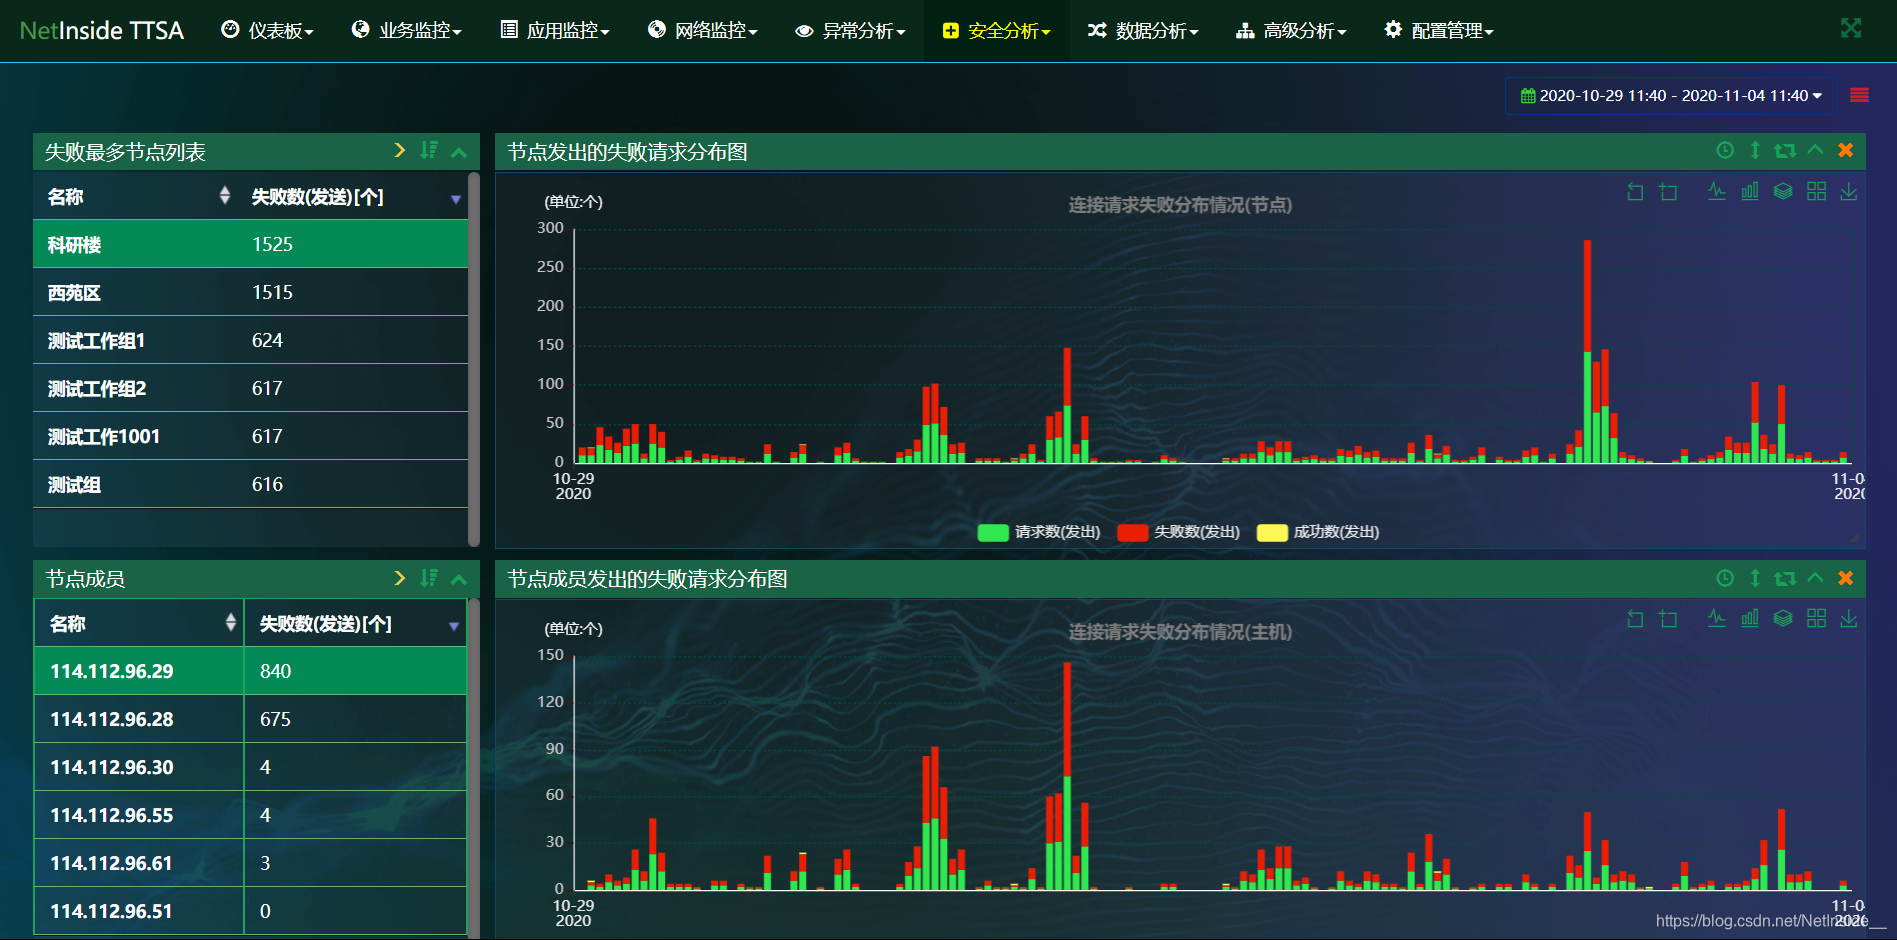Open the 配置管理 menu
This screenshot has height=940, width=1897.
click(x=1439, y=31)
